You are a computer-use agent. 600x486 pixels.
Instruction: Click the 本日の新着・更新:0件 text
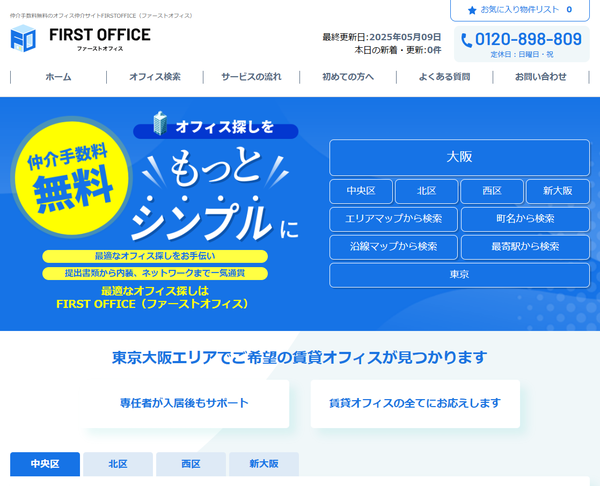point(398,50)
